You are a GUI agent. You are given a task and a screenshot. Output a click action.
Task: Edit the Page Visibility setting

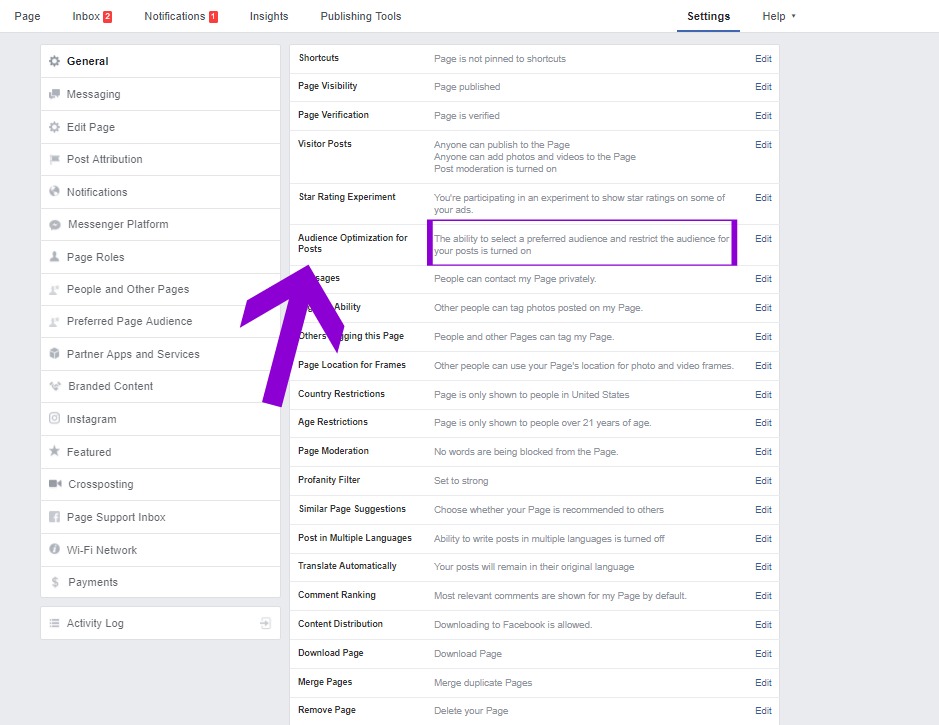pyautogui.click(x=763, y=87)
